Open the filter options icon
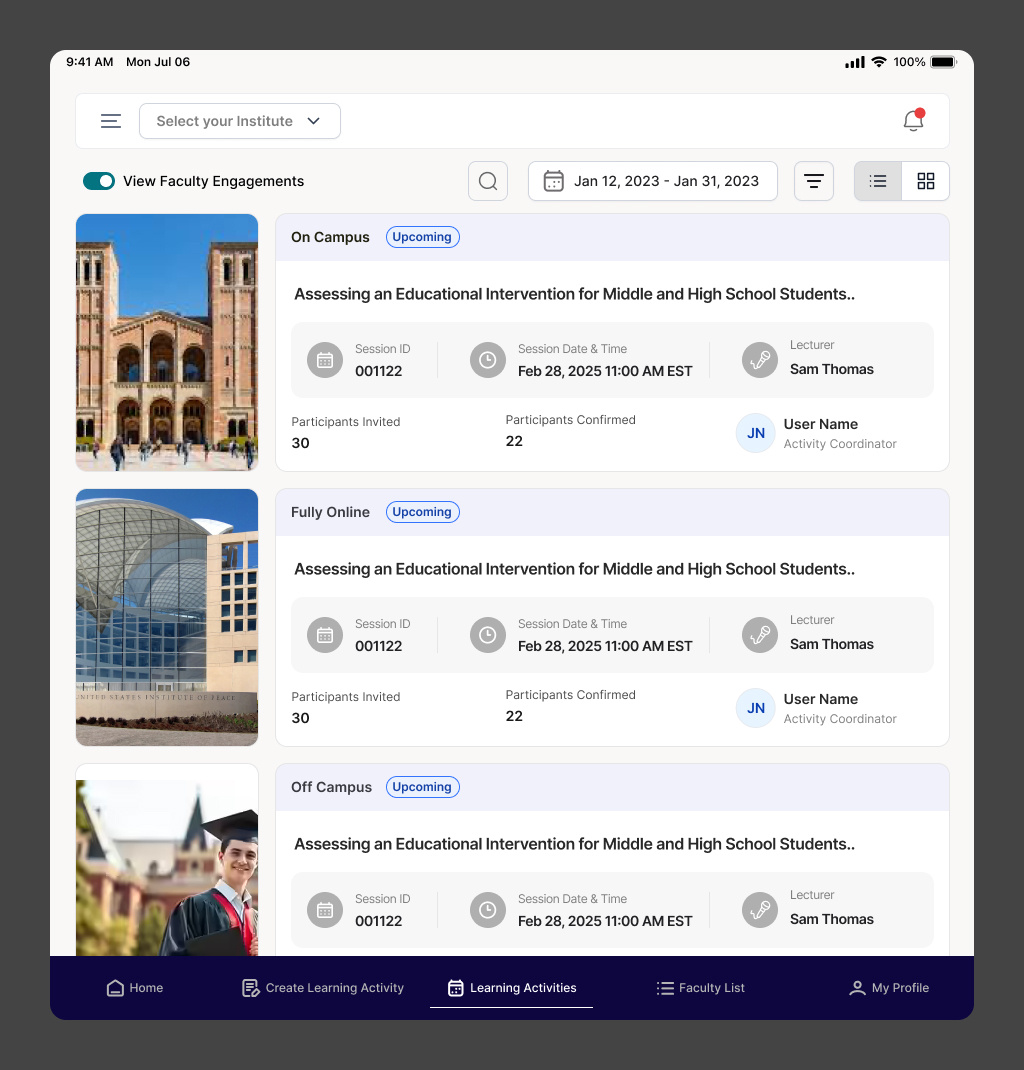 pyautogui.click(x=814, y=181)
